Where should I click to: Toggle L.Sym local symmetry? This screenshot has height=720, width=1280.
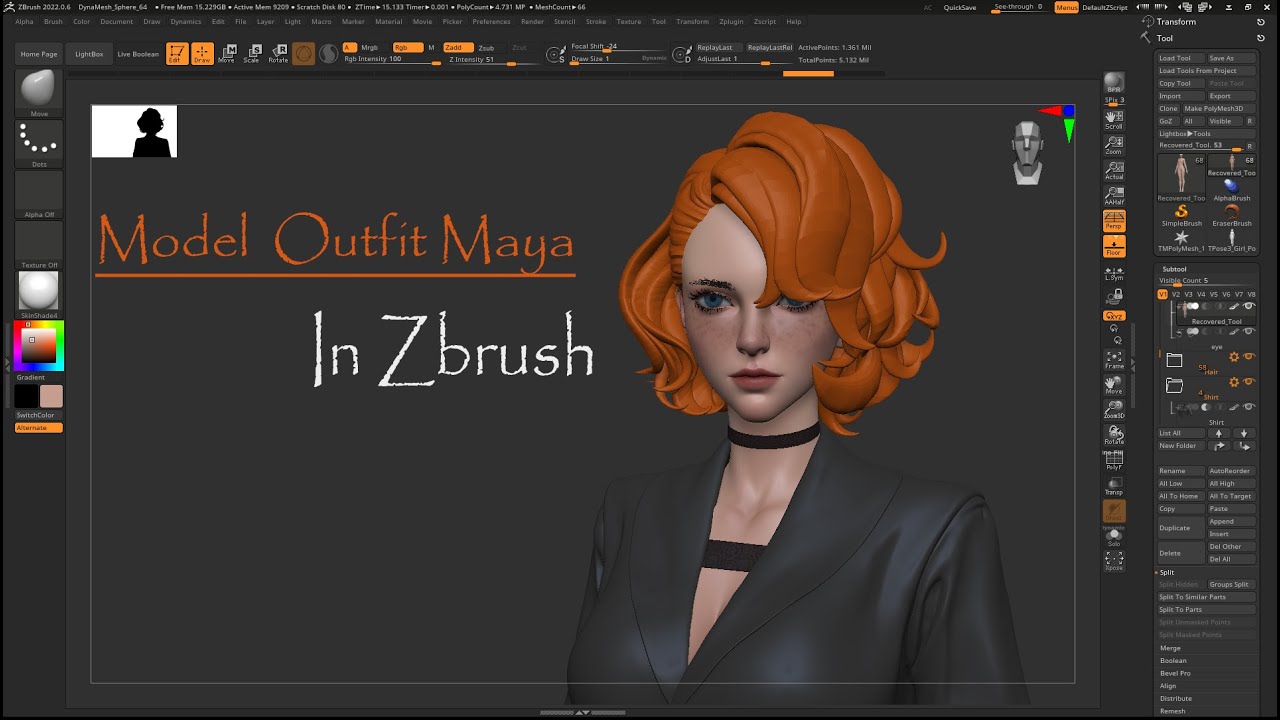coord(1114,272)
